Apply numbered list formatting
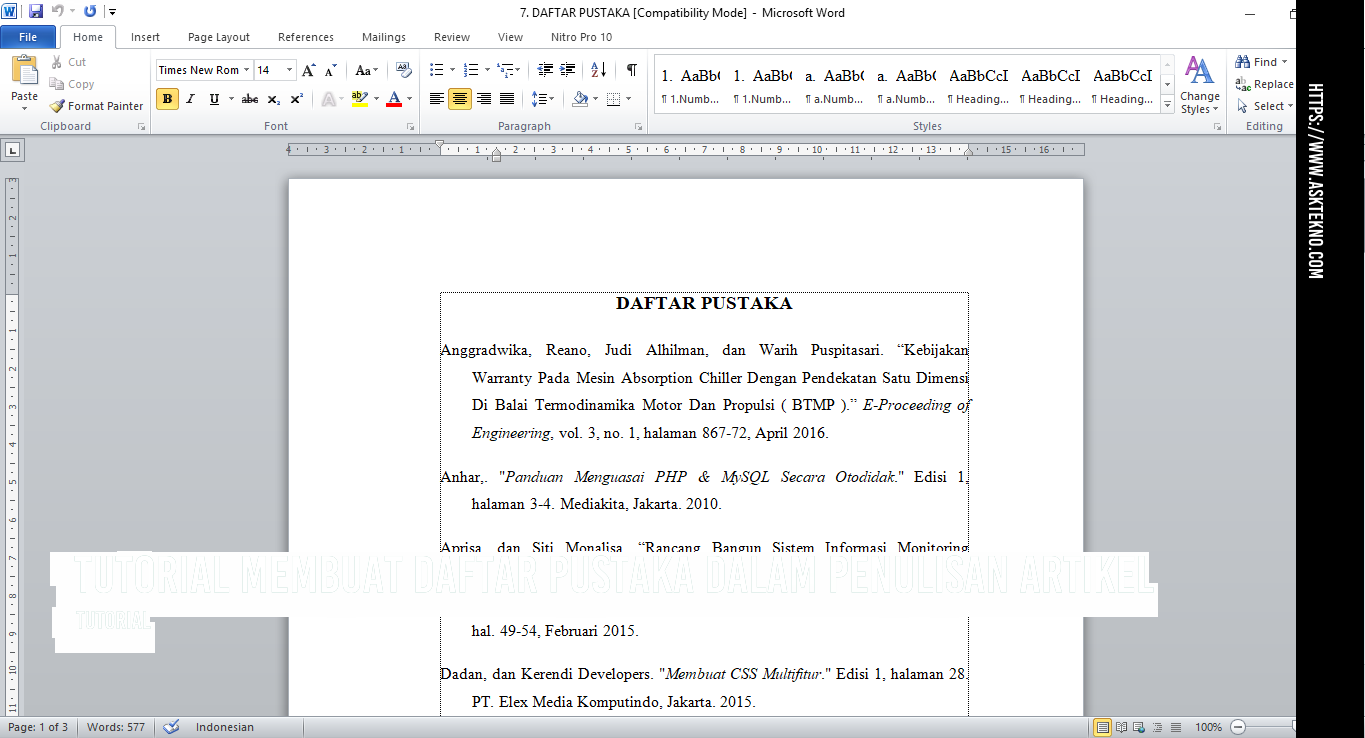This screenshot has height=738, width=1365. click(471, 70)
